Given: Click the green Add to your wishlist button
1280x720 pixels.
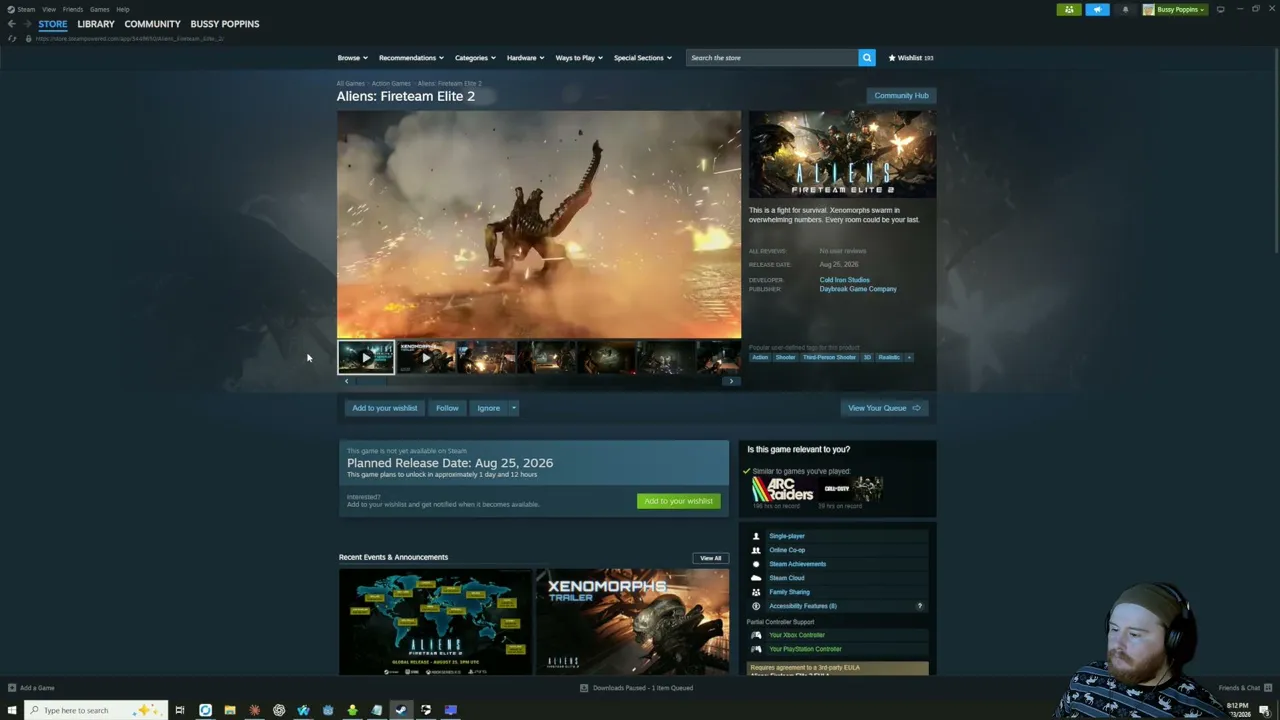Looking at the screenshot, I should pos(678,501).
